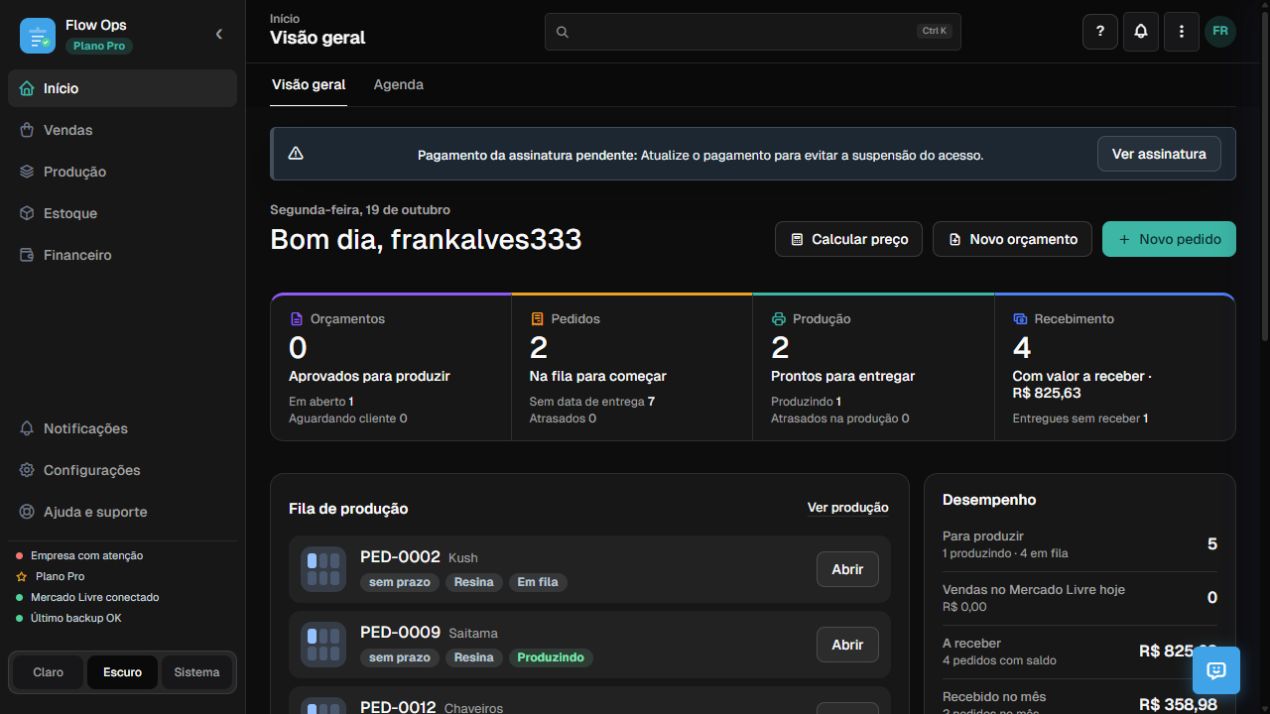Click the Produzindo tag on PED-0009
Viewport: 1270px width, 714px height.
(550, 658)
